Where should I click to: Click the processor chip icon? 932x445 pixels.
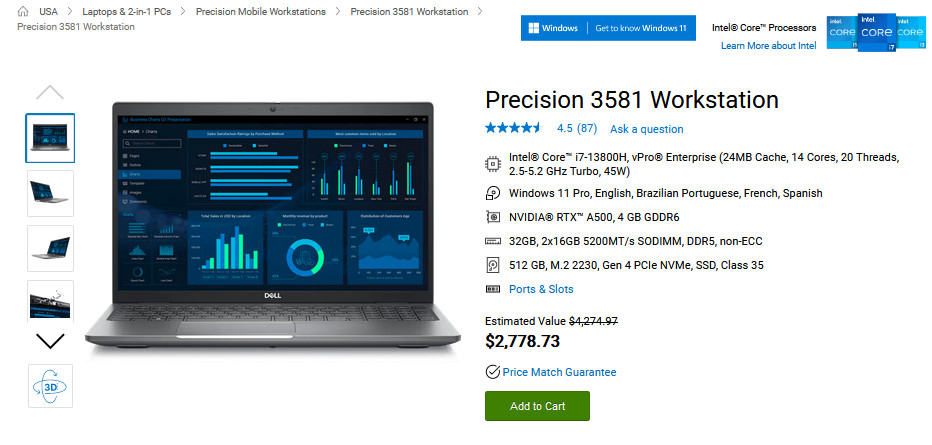coord(492,164)
